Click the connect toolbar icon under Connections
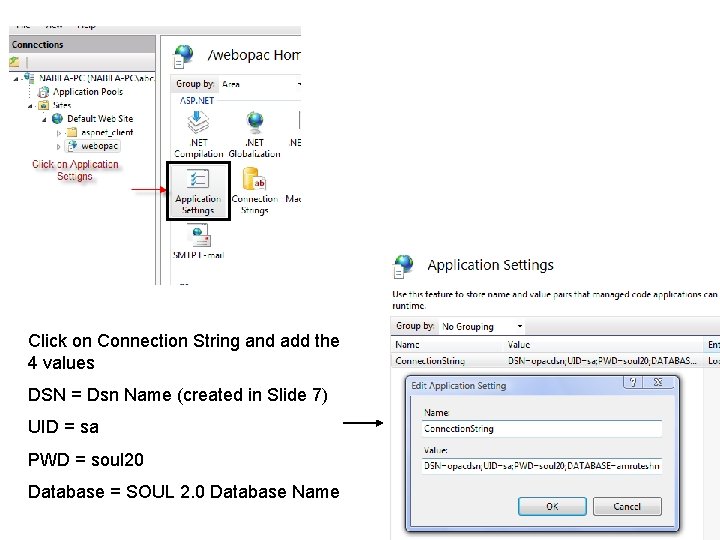The image size is (720, 540). tap(14, 62)
